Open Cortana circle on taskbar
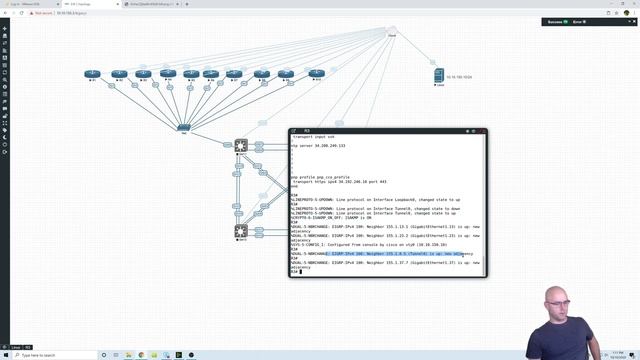The width and height of the screenshot is (640, 360). tap(104, 355)
